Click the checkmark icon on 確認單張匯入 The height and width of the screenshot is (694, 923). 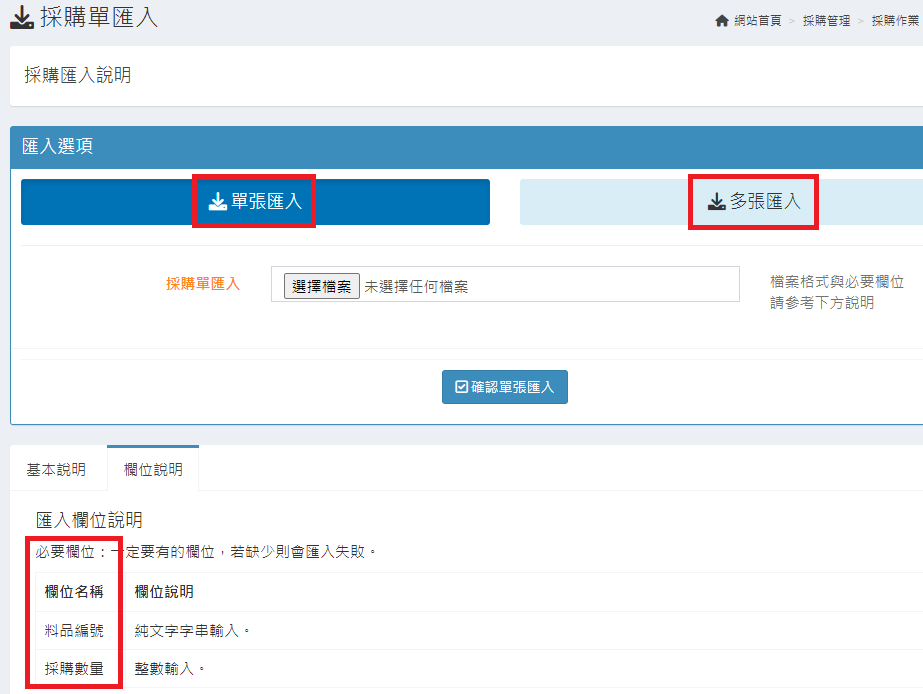click(461, 387)
